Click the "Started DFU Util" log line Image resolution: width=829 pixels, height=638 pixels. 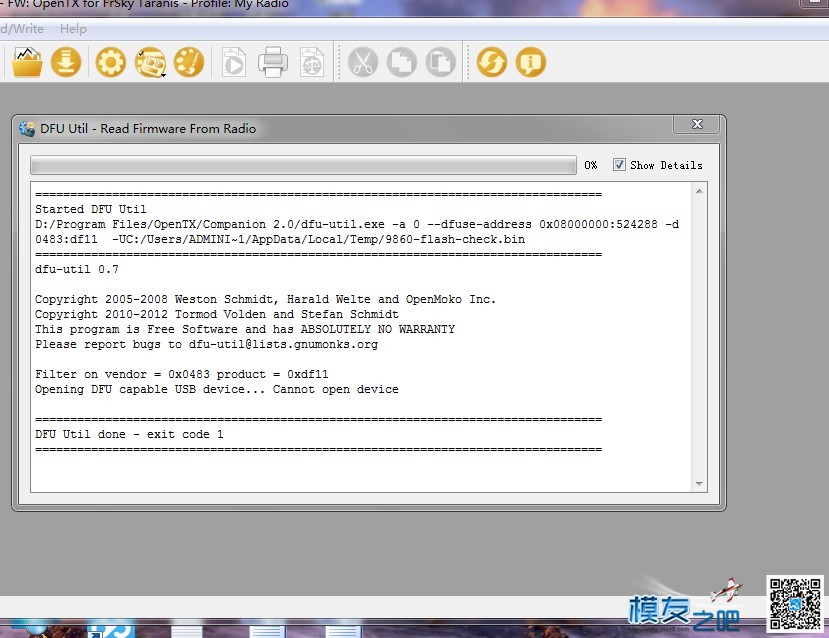click(x=90, y=209)
